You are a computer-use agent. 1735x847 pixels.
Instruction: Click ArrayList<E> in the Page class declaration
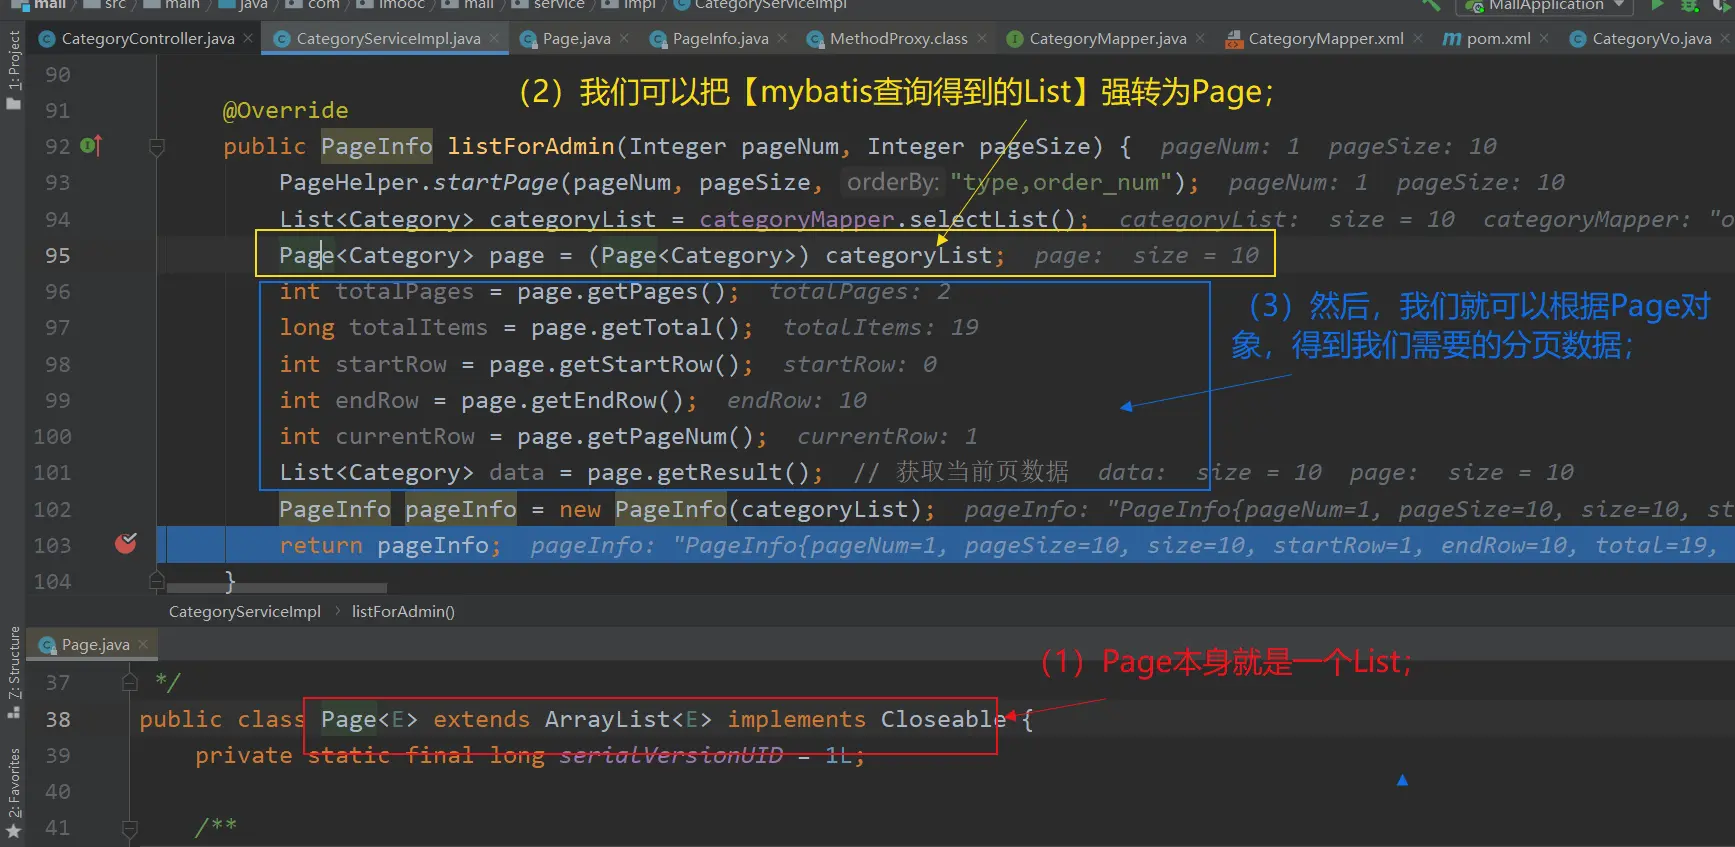coord(628,719)
